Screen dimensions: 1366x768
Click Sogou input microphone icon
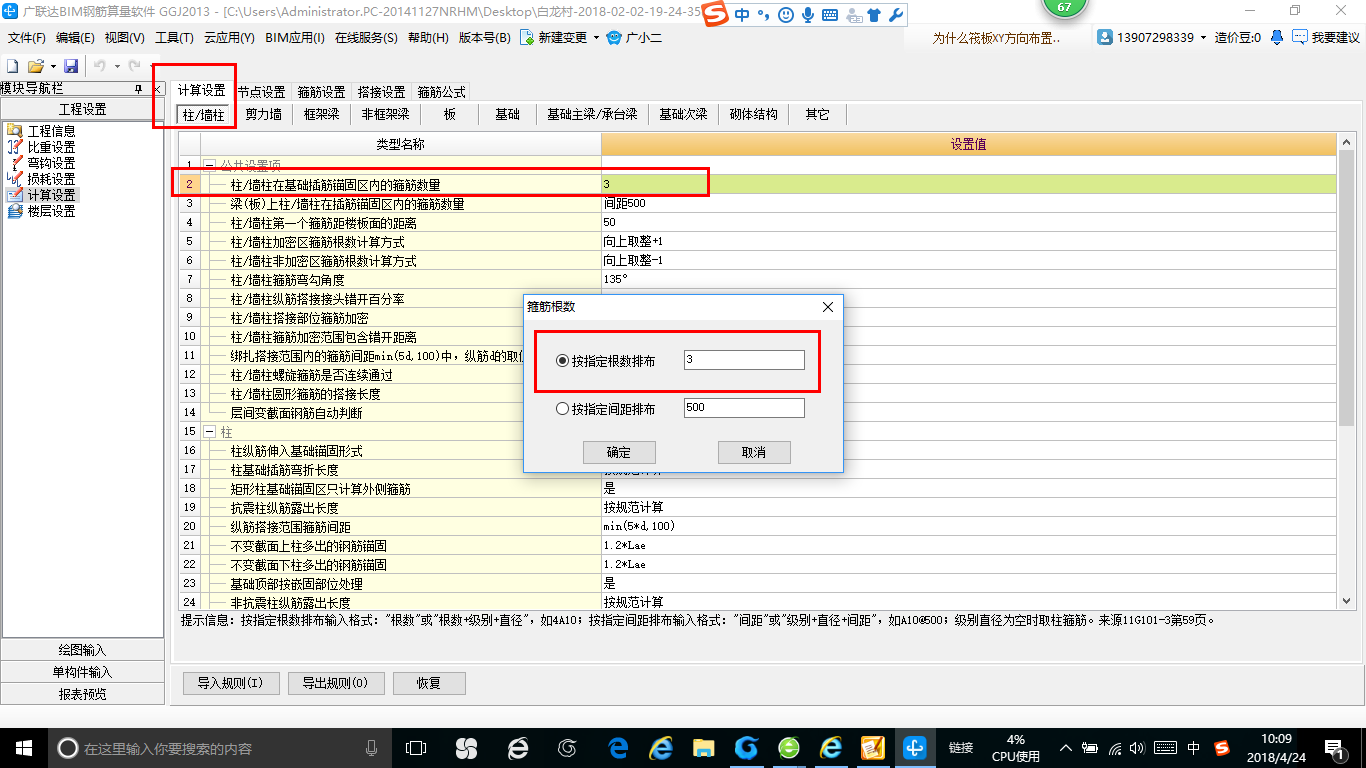pyautogui.click(x=808, y=15)
